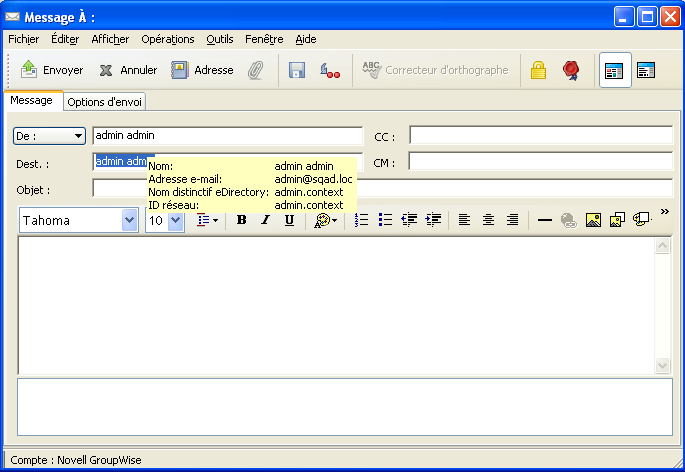
Task: Open the text color palette dropdown
Action: 326,220
